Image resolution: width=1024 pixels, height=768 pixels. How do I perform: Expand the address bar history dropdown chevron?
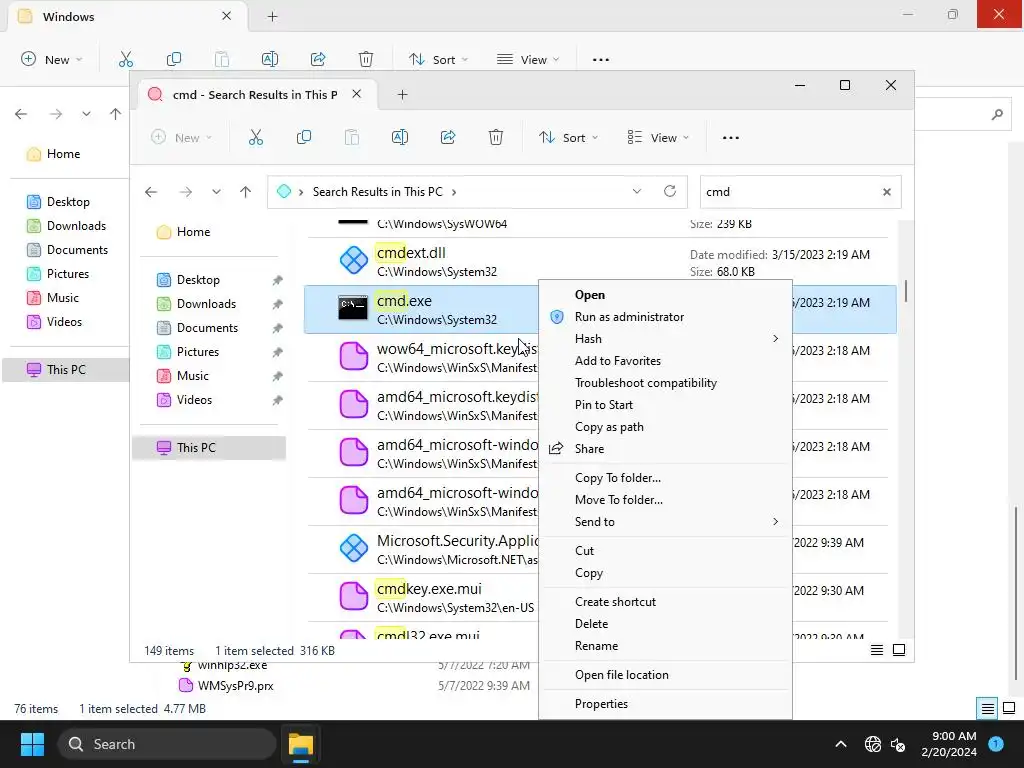[x=637, y=191]
